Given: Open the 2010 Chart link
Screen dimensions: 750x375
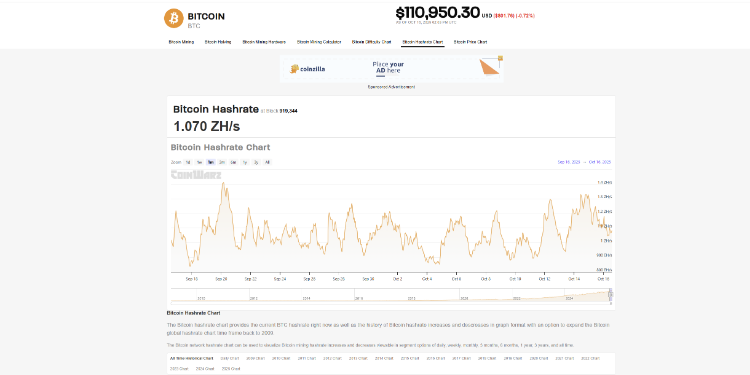Looking at the screenshot, I should [x=281, y=358].
